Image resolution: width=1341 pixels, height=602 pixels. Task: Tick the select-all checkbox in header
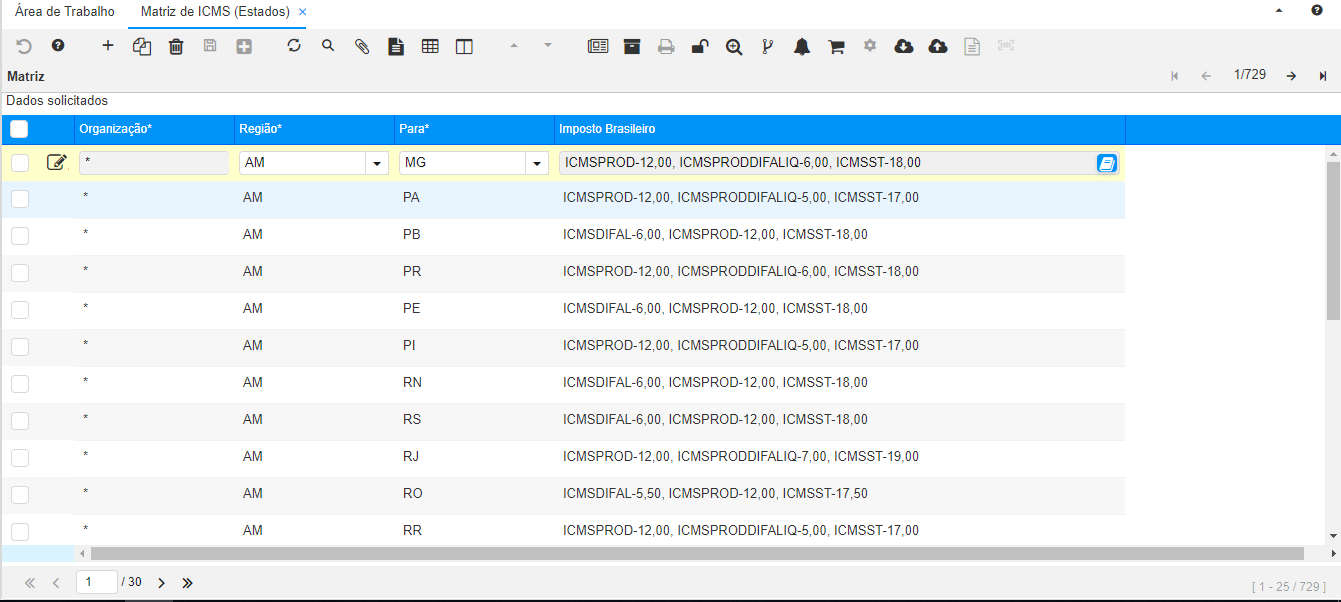coord(19,129)
